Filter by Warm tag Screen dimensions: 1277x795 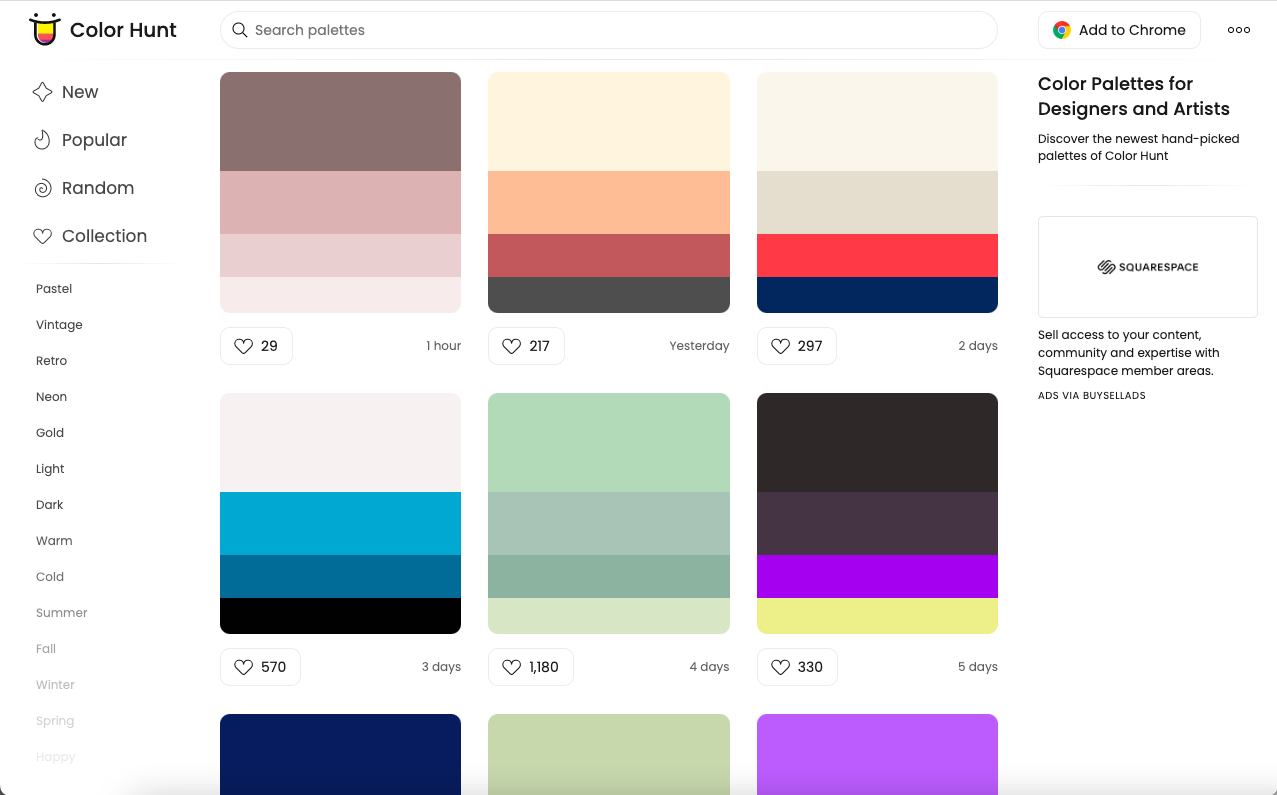click(x=54, y=541)
